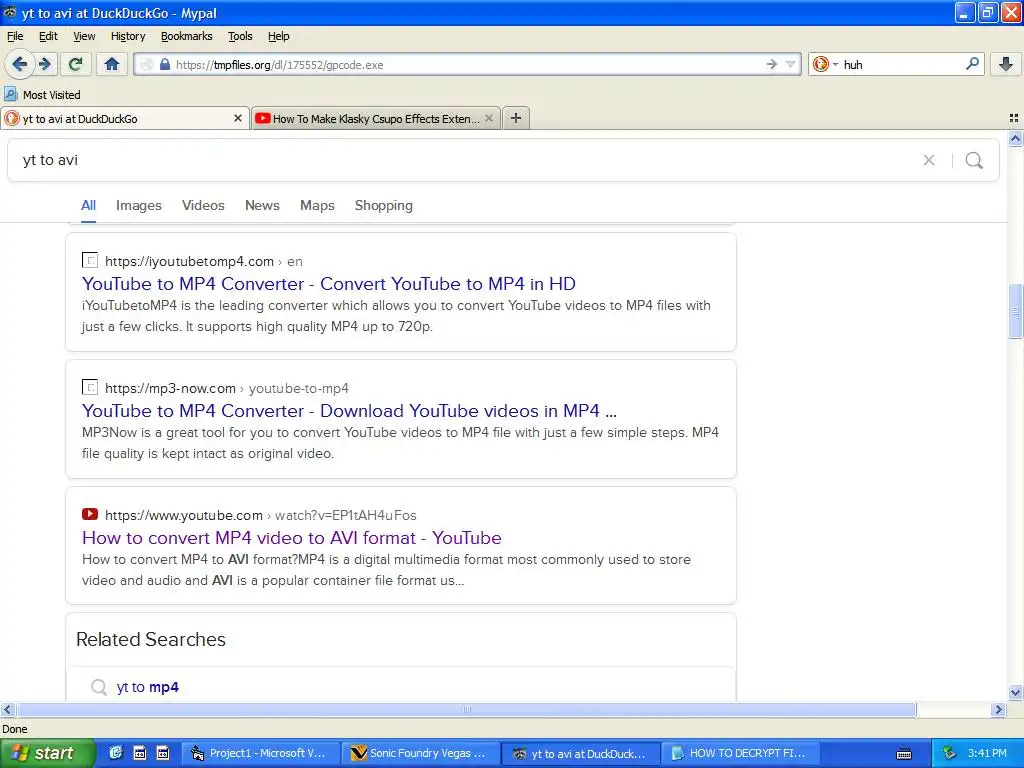Viewport: 1024px width, 768px height.
Task: Launch Internet Explorer from quick launch
Action: click(x=116, y=753)
